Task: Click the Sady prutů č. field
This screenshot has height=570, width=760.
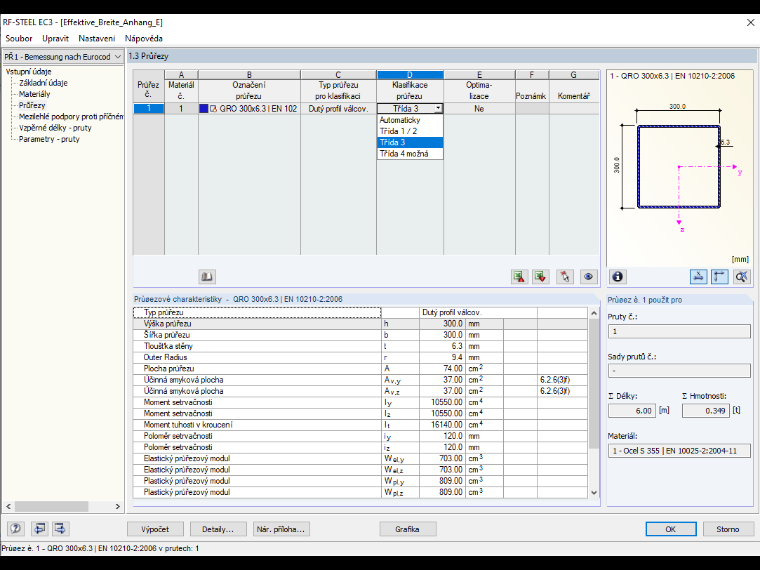Action: [679, 371]
